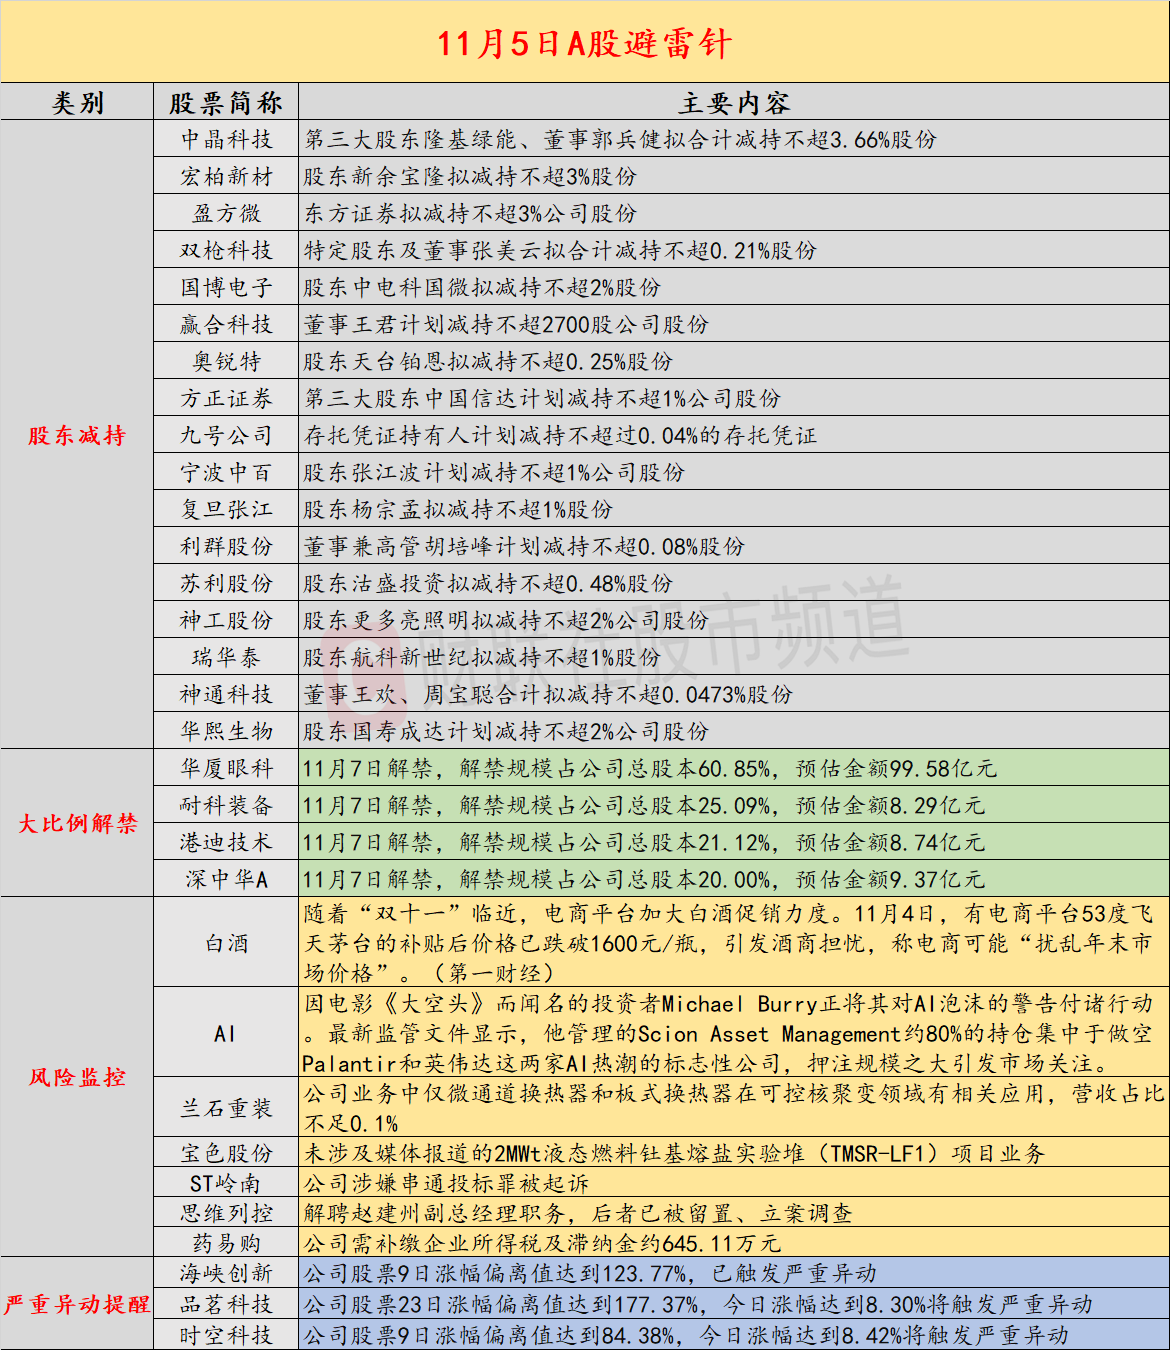The width and height of the screenshot is (1170, 1350).
Task: Select stock name 奥锐特
Action: (226, 361)
